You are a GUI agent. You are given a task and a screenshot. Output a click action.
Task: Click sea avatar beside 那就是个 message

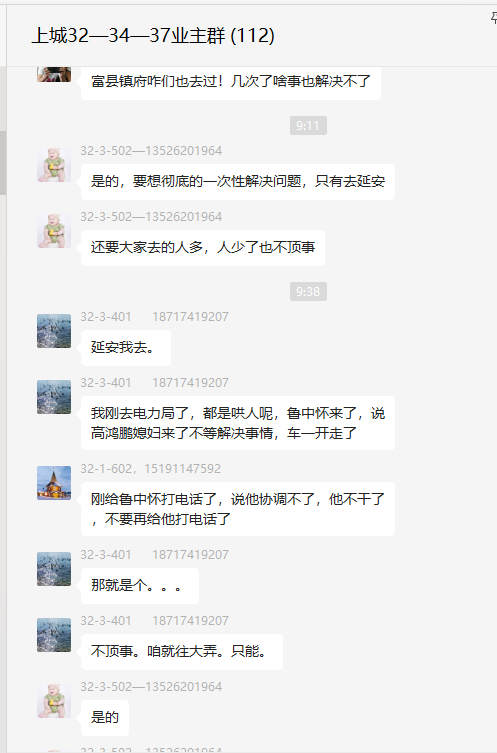coord(54,569)
